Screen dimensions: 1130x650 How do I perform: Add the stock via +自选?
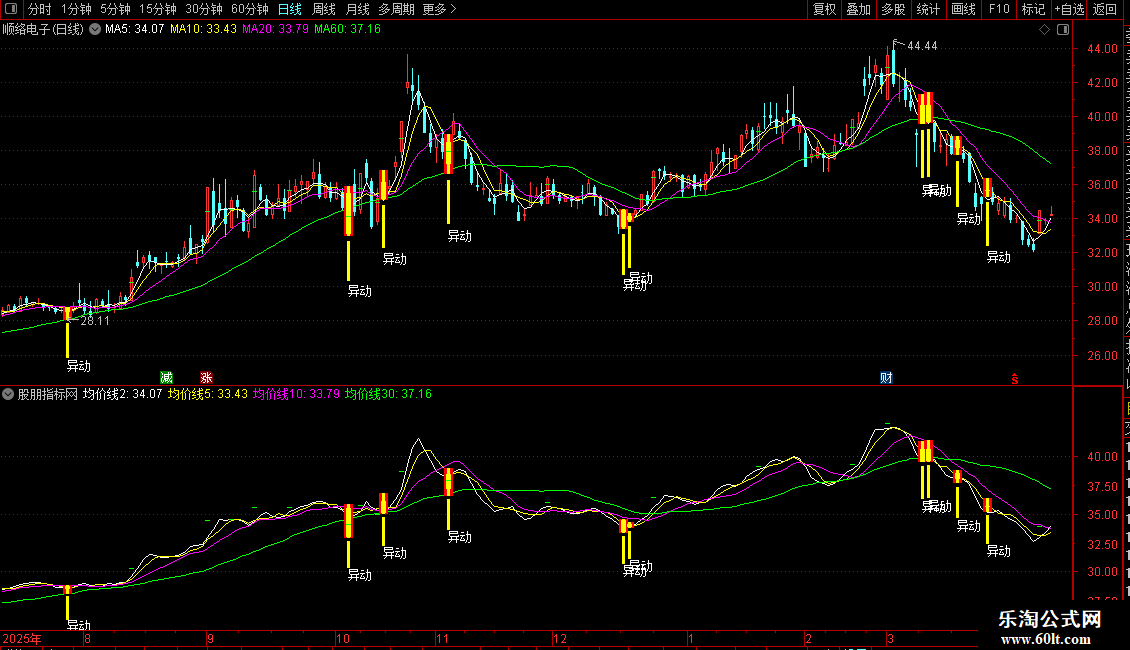[x=1069, y=9]
